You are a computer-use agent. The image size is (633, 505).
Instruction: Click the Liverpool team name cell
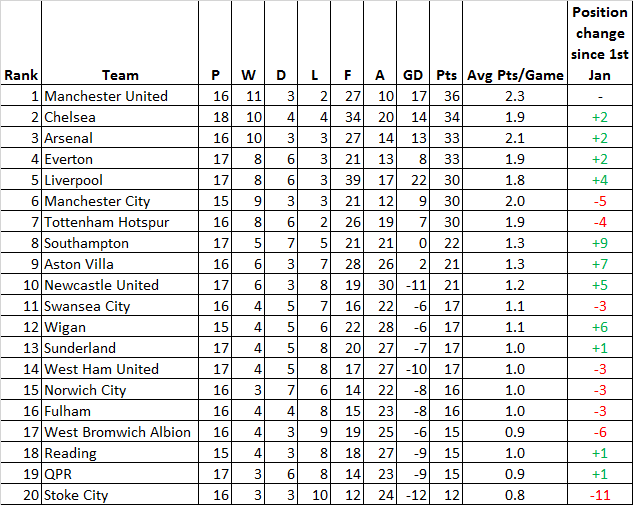click(x=120, y=180)
